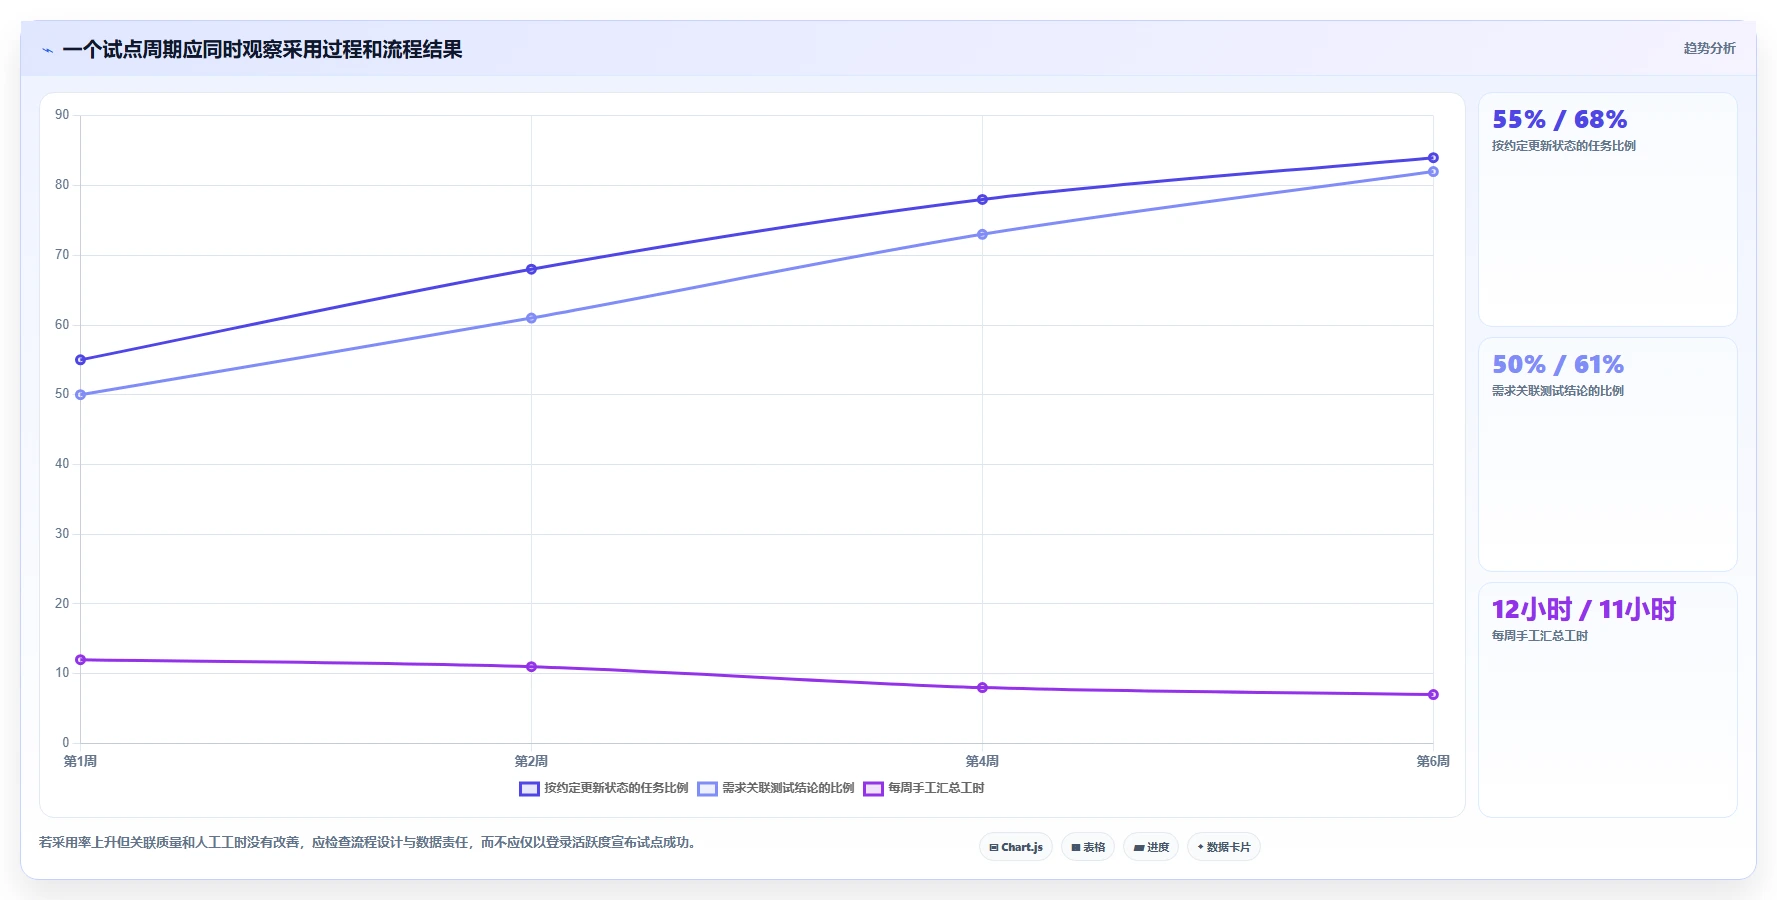The image size is (1777, 900).
Task: Select the 第6周 point at 82 on light-blue line
Action: [1433, 172]
